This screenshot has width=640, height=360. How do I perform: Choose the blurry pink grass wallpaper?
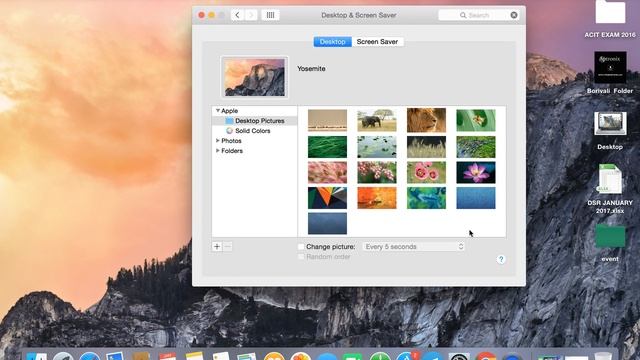pyautogui.click(x=327, y=172)
